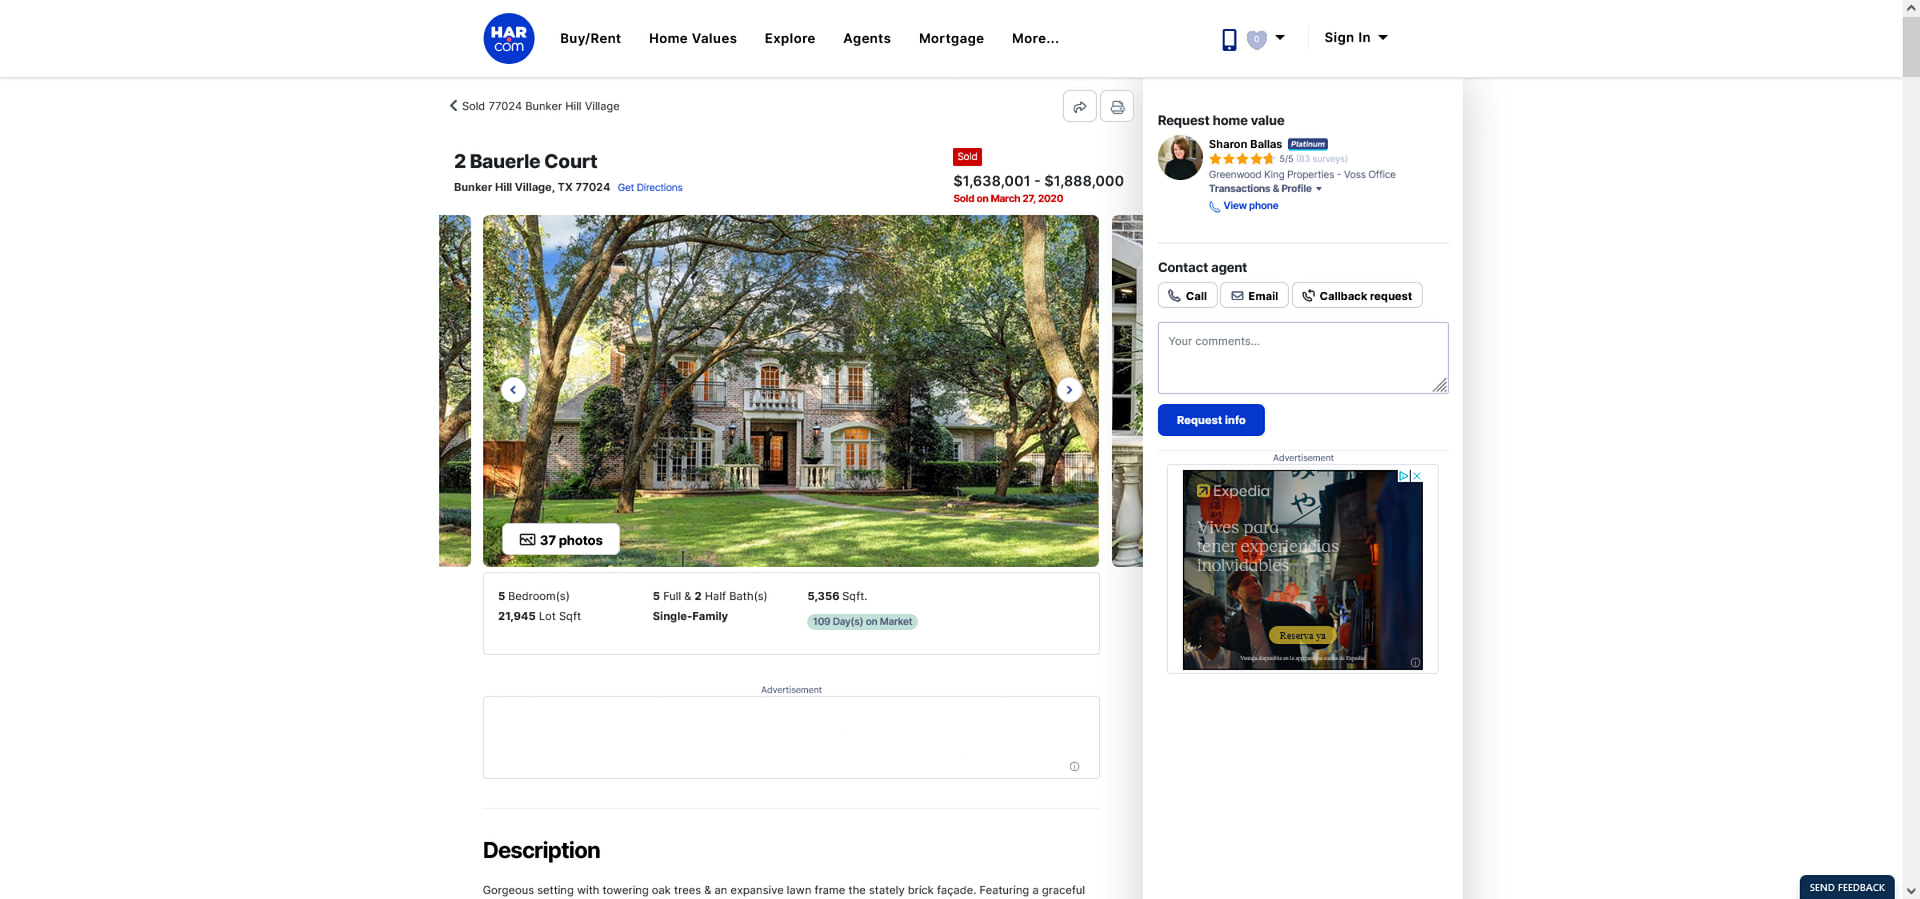1920x899 pixels.
Task: Click Reserva ya on Expedia ad
Action: pos(1302,636)
